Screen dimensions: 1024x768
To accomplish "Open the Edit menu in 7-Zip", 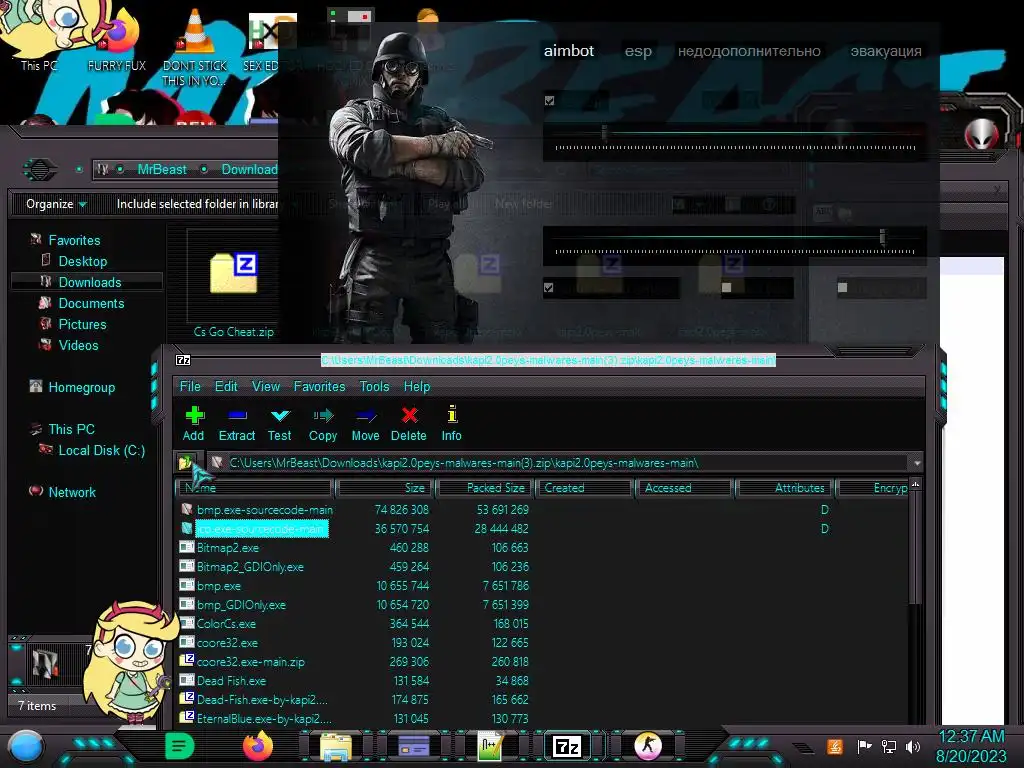I will 226,387.
